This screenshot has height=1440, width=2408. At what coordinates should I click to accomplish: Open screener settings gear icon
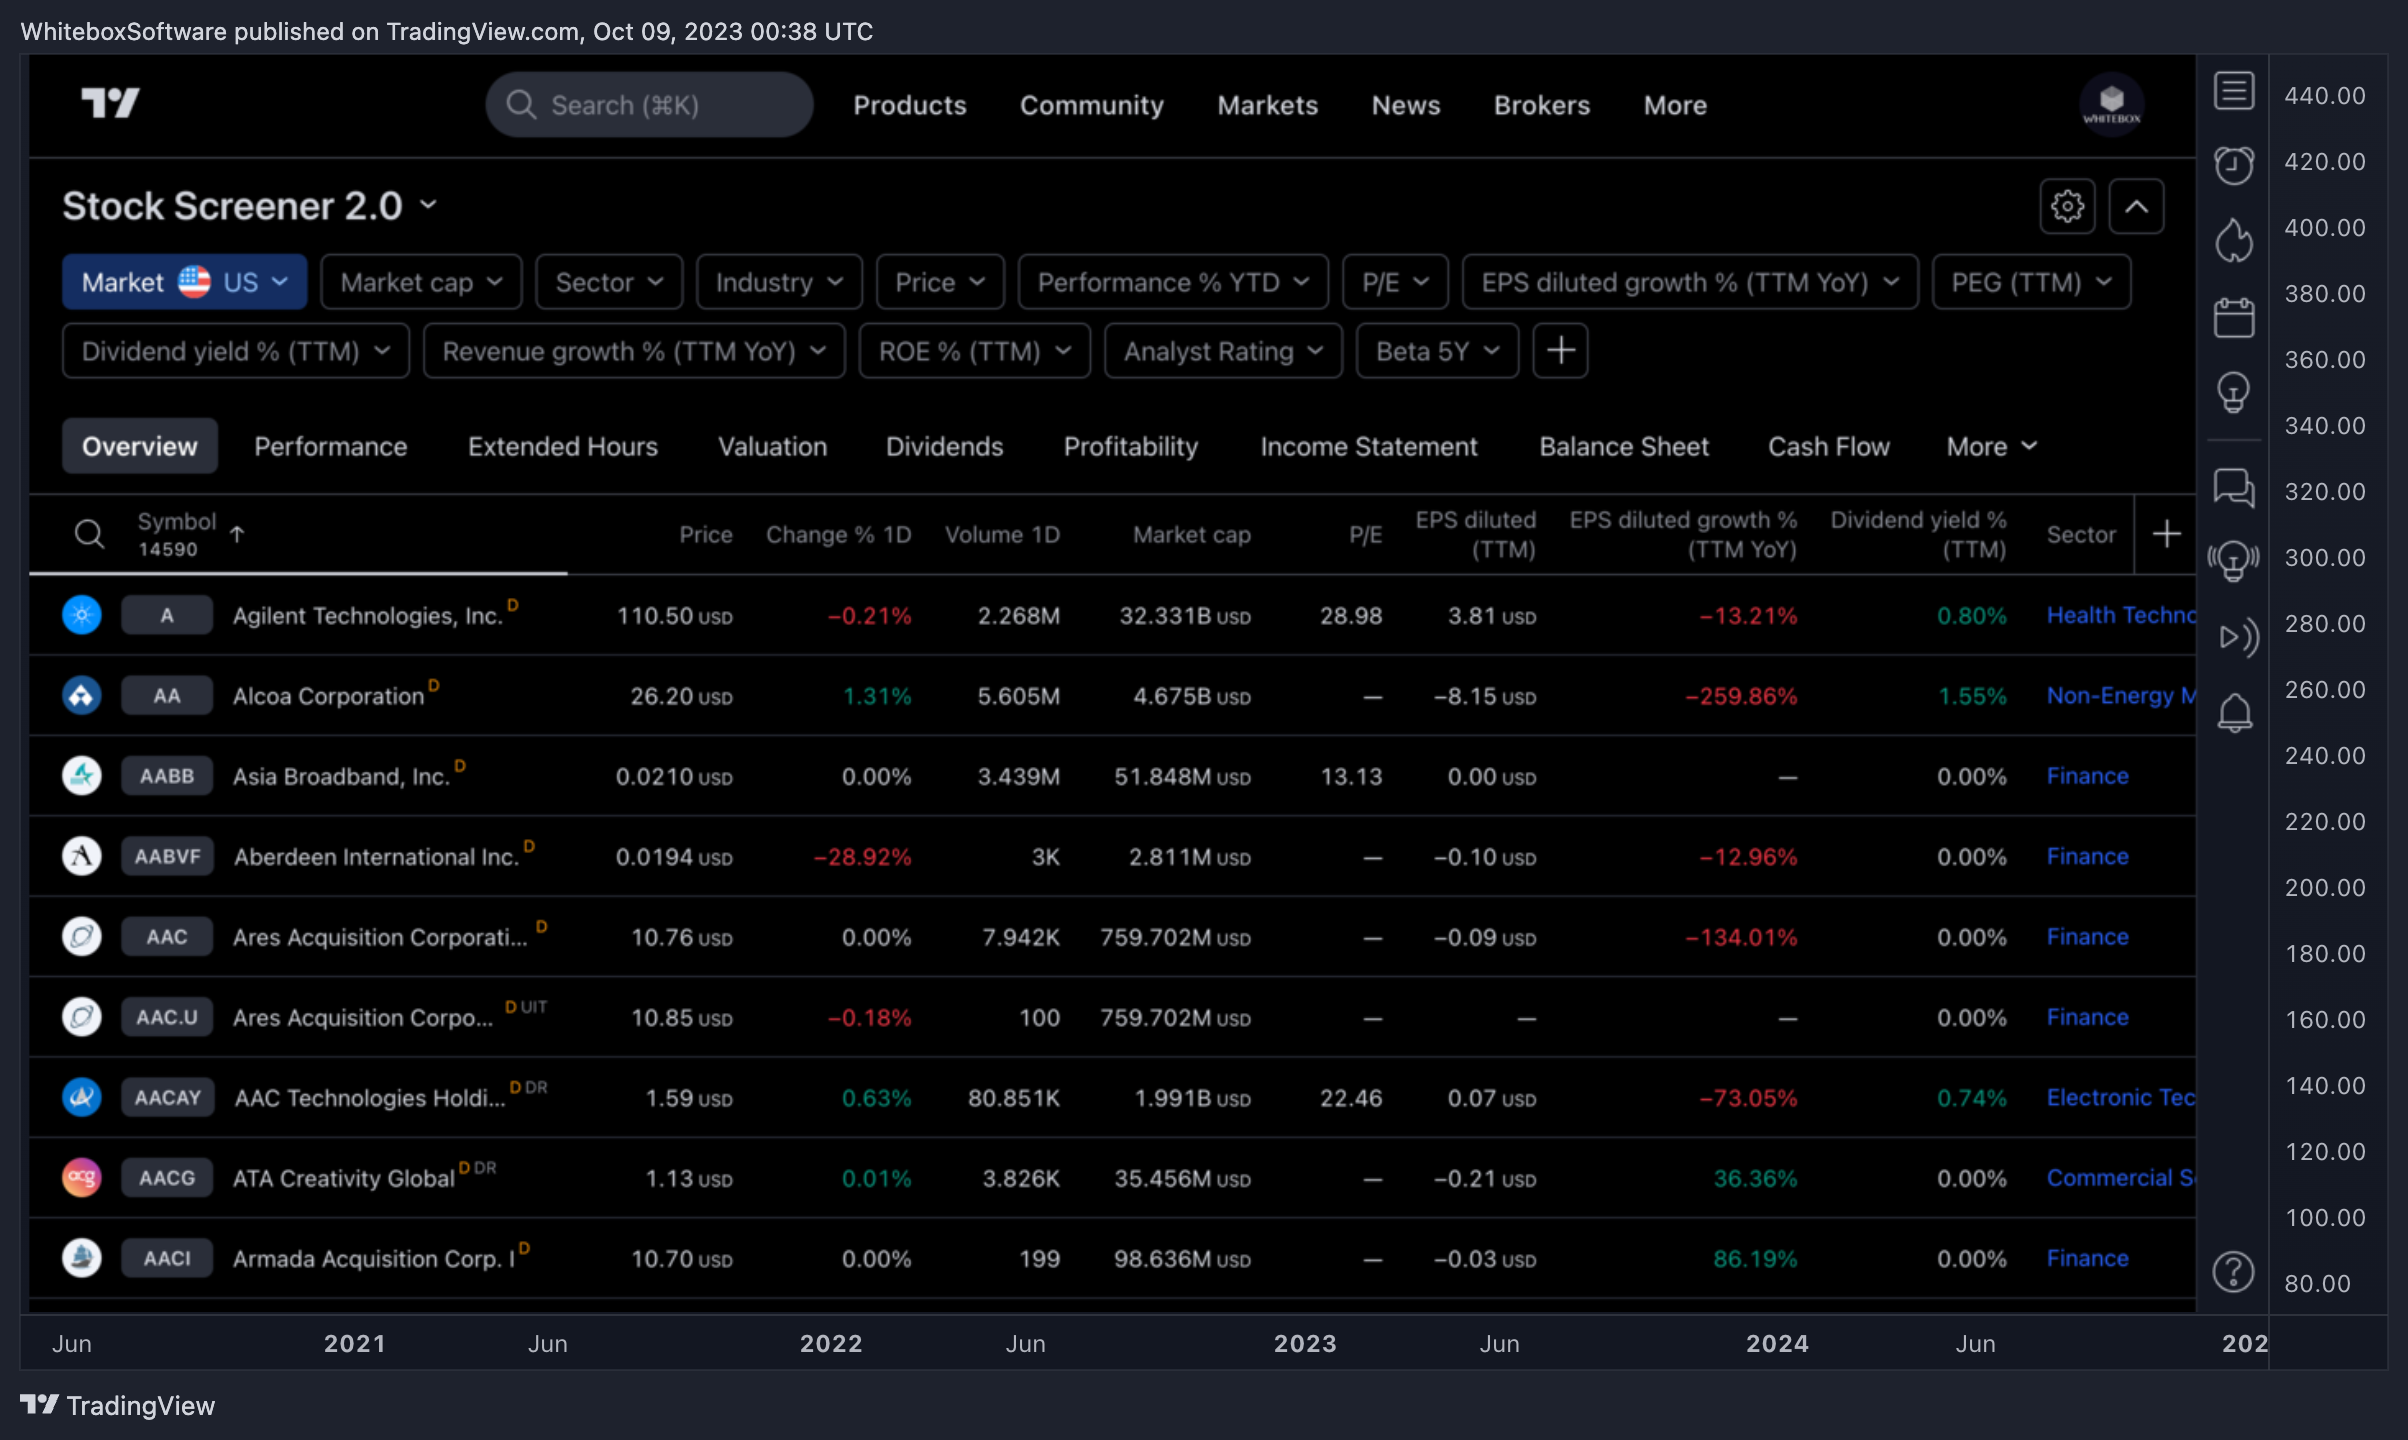tap(2067, 207)
